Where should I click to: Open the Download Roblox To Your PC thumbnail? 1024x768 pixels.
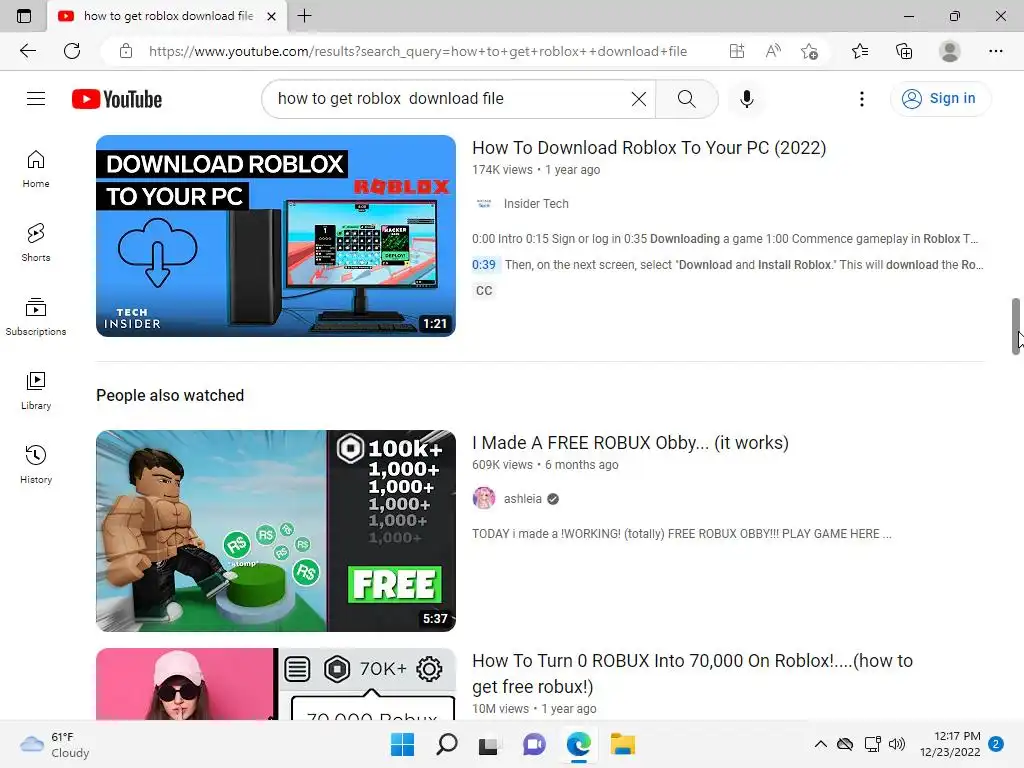click(276, 236)
